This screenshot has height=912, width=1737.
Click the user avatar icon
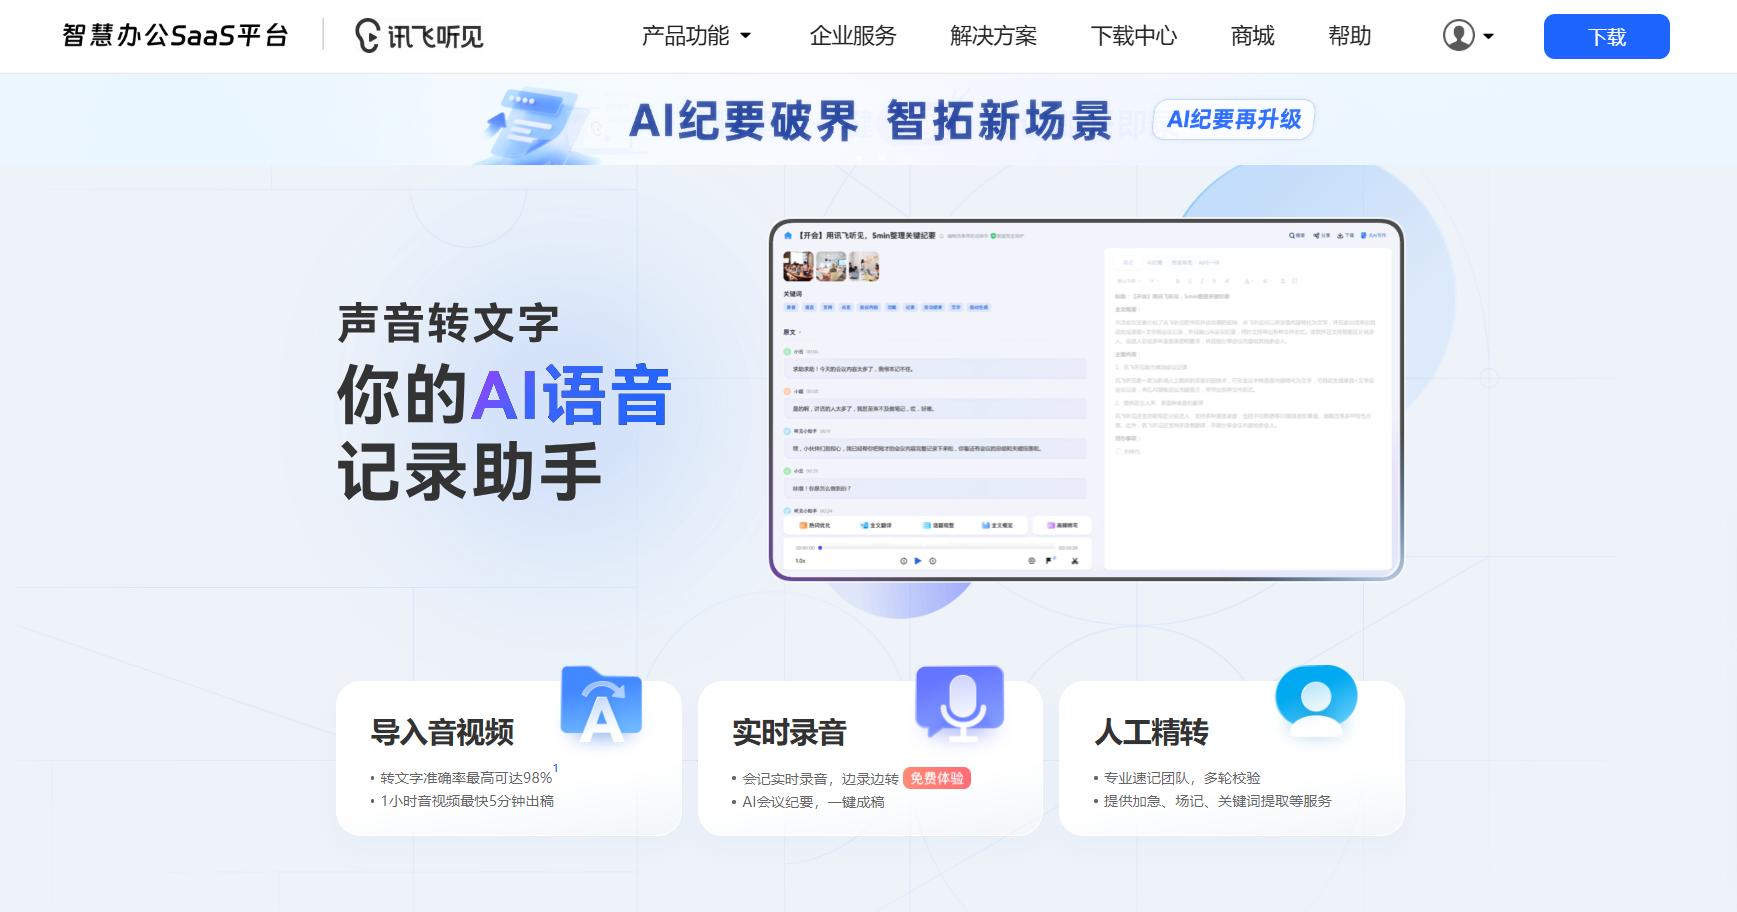(1459, 36)
